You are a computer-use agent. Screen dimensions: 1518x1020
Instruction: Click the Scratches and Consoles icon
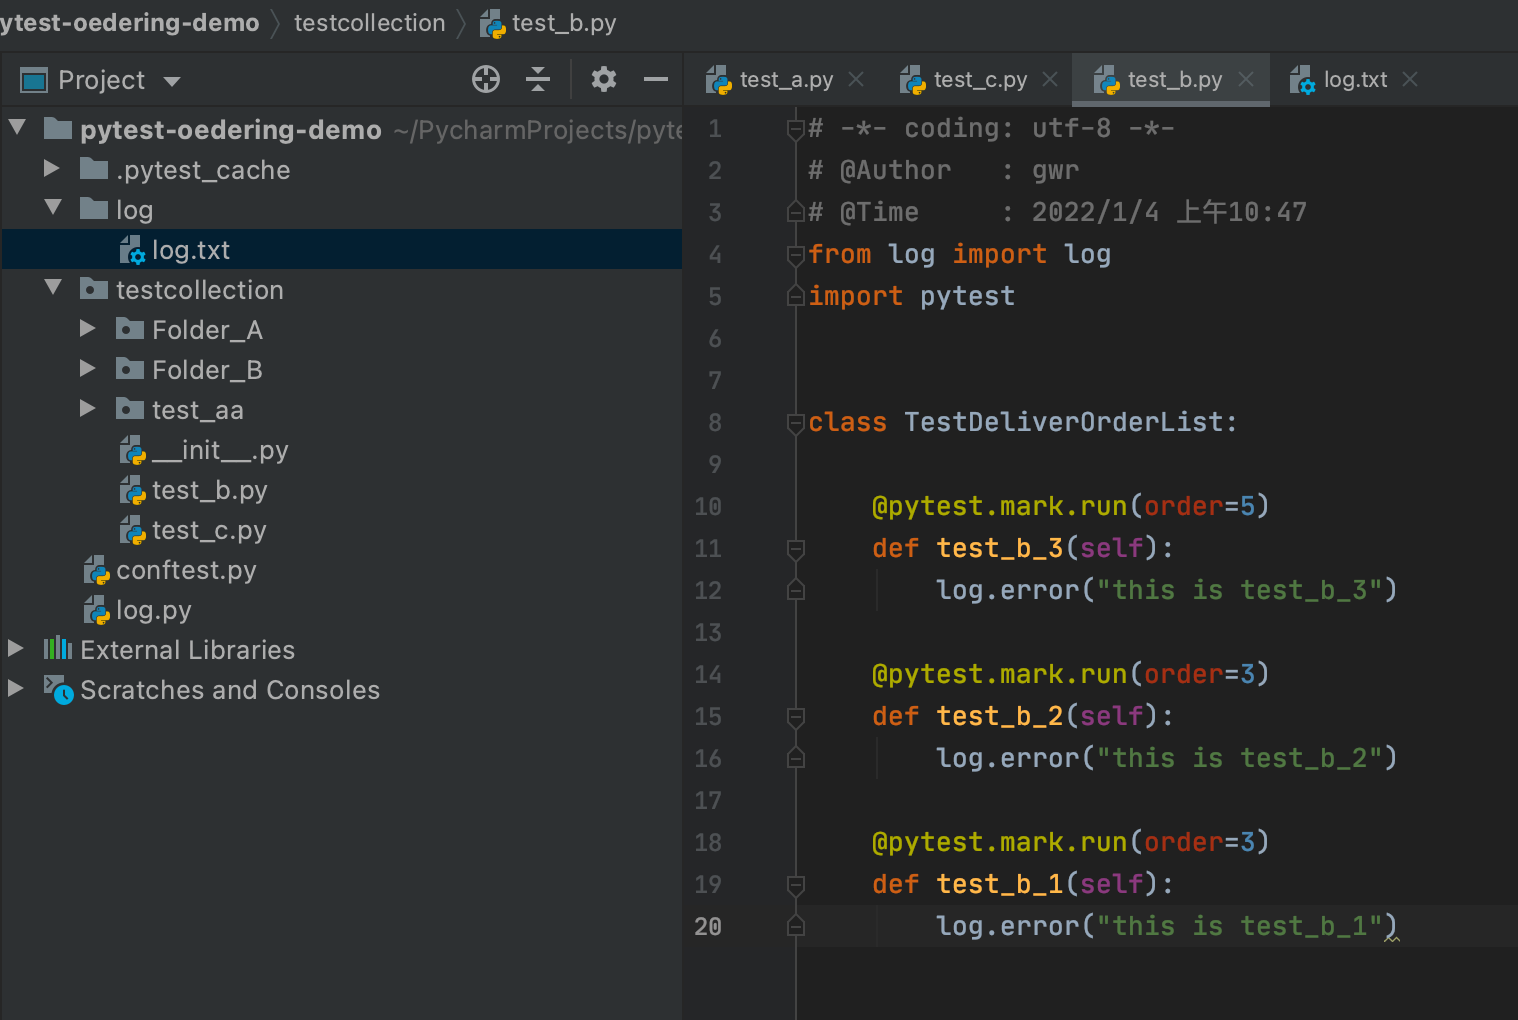tap(59, 689)
